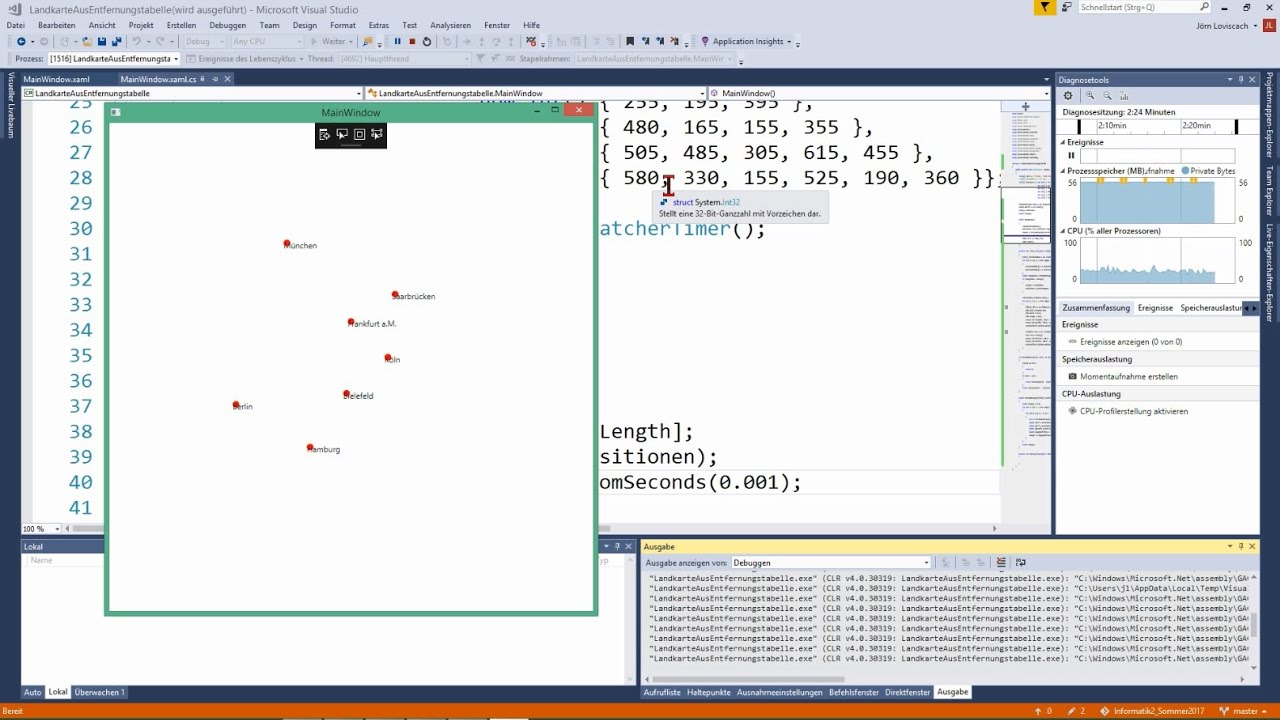Click the navigate back arrow
This screenshot has height=720, width=1280.
pos(21,41)
